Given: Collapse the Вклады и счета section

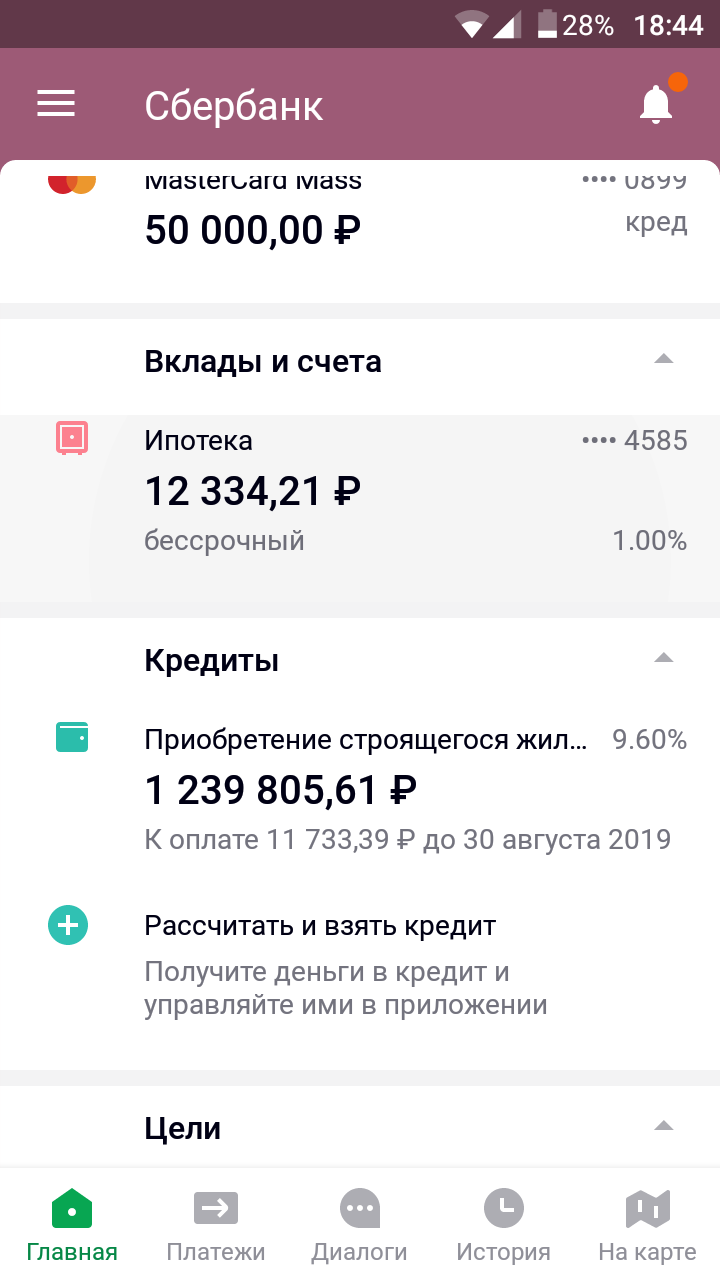Looking at the screenshot, I should click(663, 359).
